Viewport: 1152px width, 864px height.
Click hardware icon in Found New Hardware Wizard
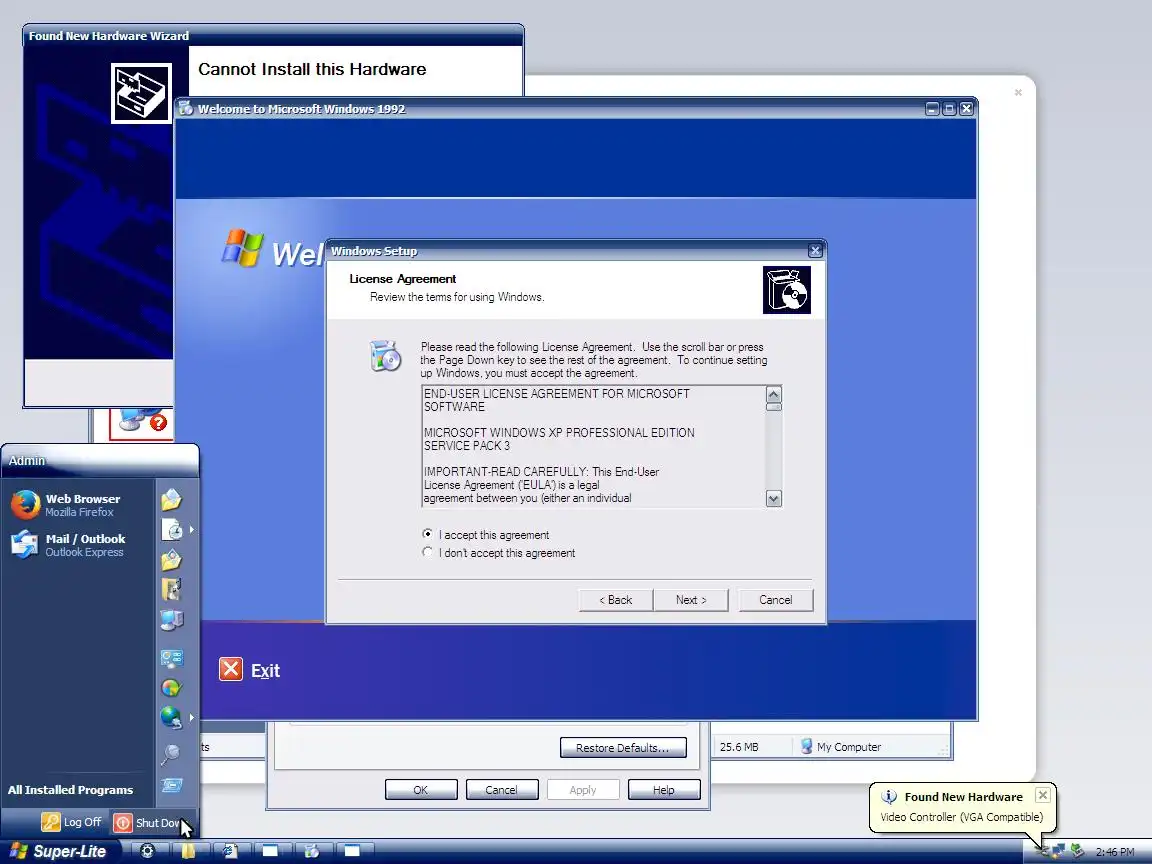(141, 93)
